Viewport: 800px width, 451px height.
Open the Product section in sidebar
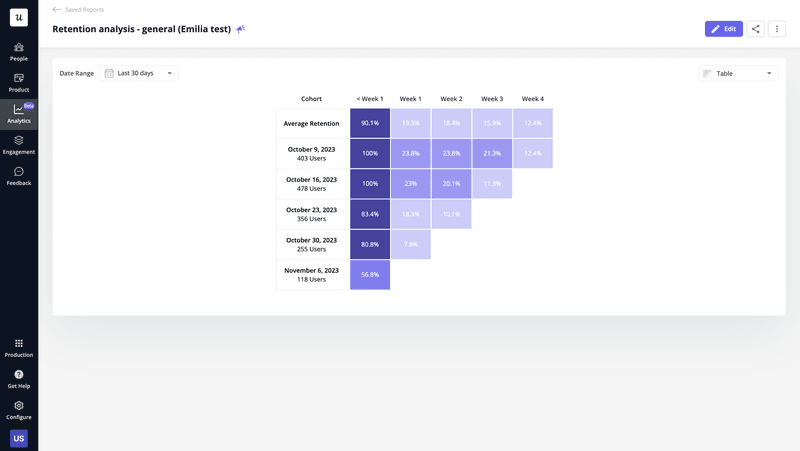[19, 83]
